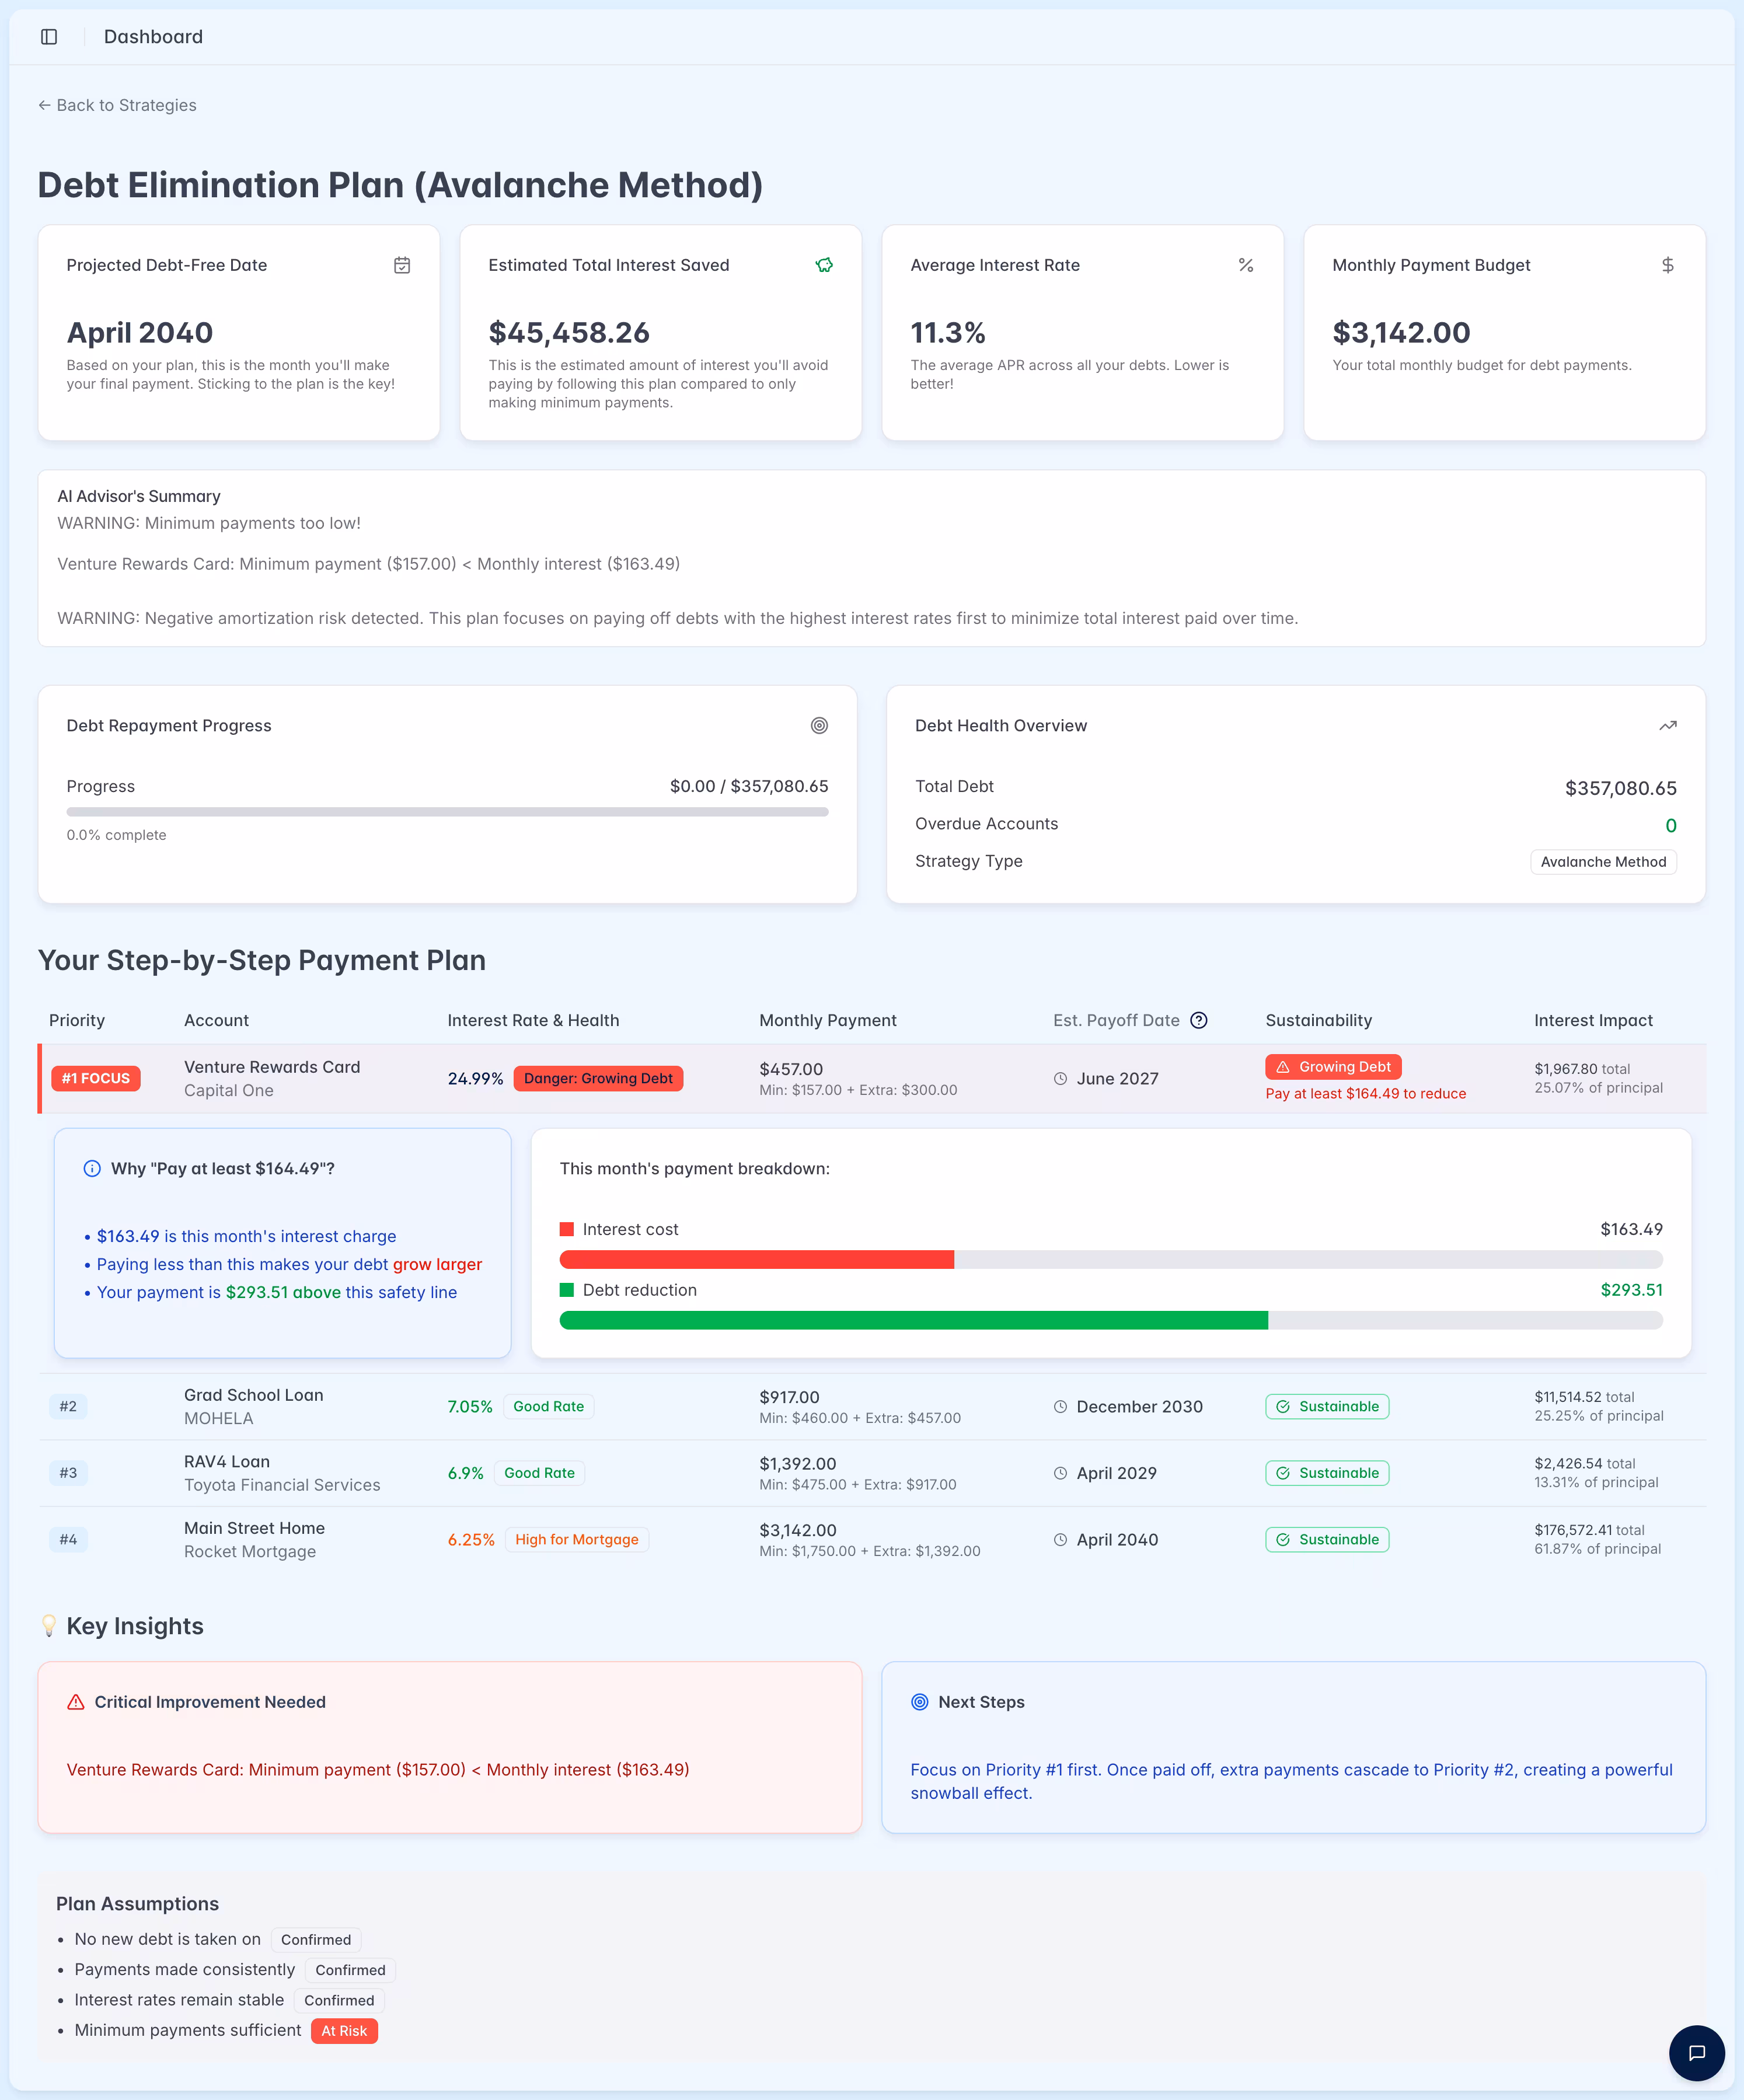Click piggy bank icon on Interest Saved card
This screenshot has height=2100, width=1744.
824,265
